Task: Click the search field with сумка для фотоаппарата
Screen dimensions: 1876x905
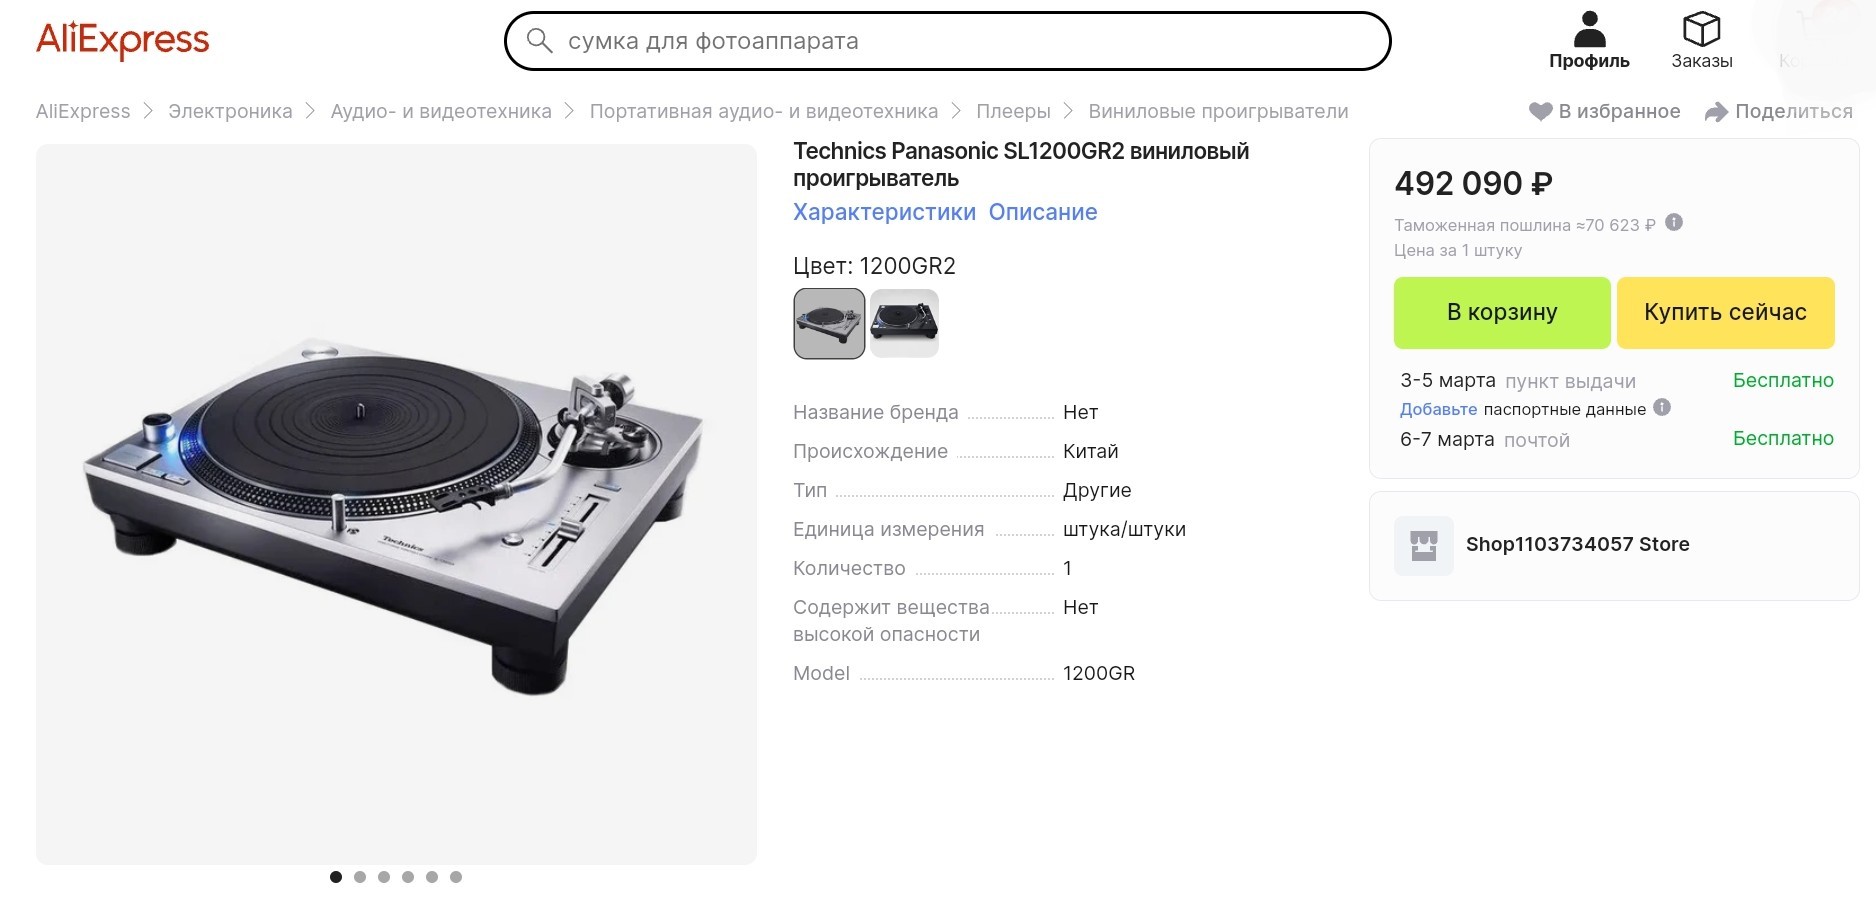Action: point(947,41)
